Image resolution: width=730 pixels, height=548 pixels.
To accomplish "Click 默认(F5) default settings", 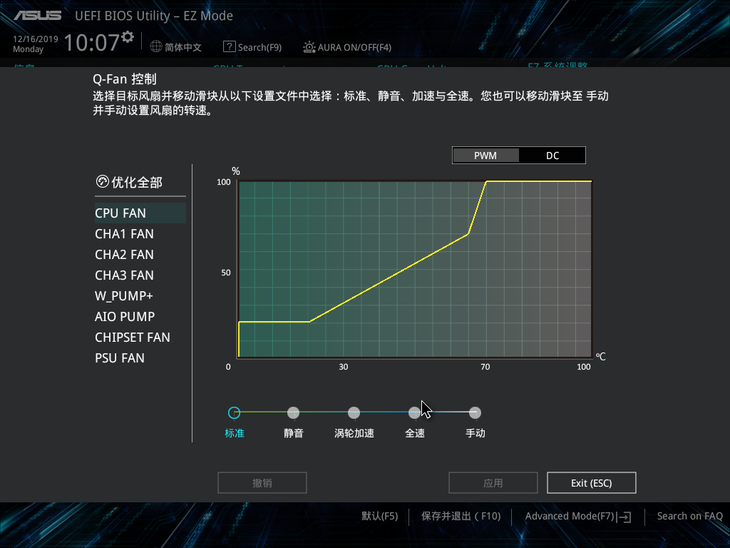I will coord(380,516).
